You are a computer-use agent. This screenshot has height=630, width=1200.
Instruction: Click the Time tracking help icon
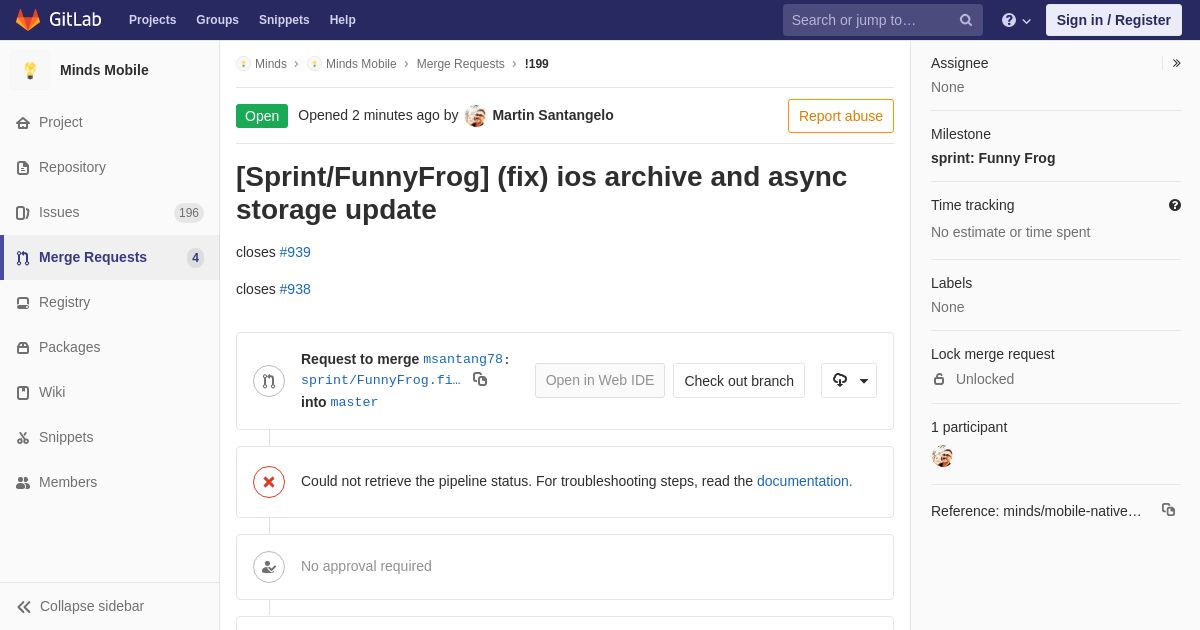pos(1175,205)
